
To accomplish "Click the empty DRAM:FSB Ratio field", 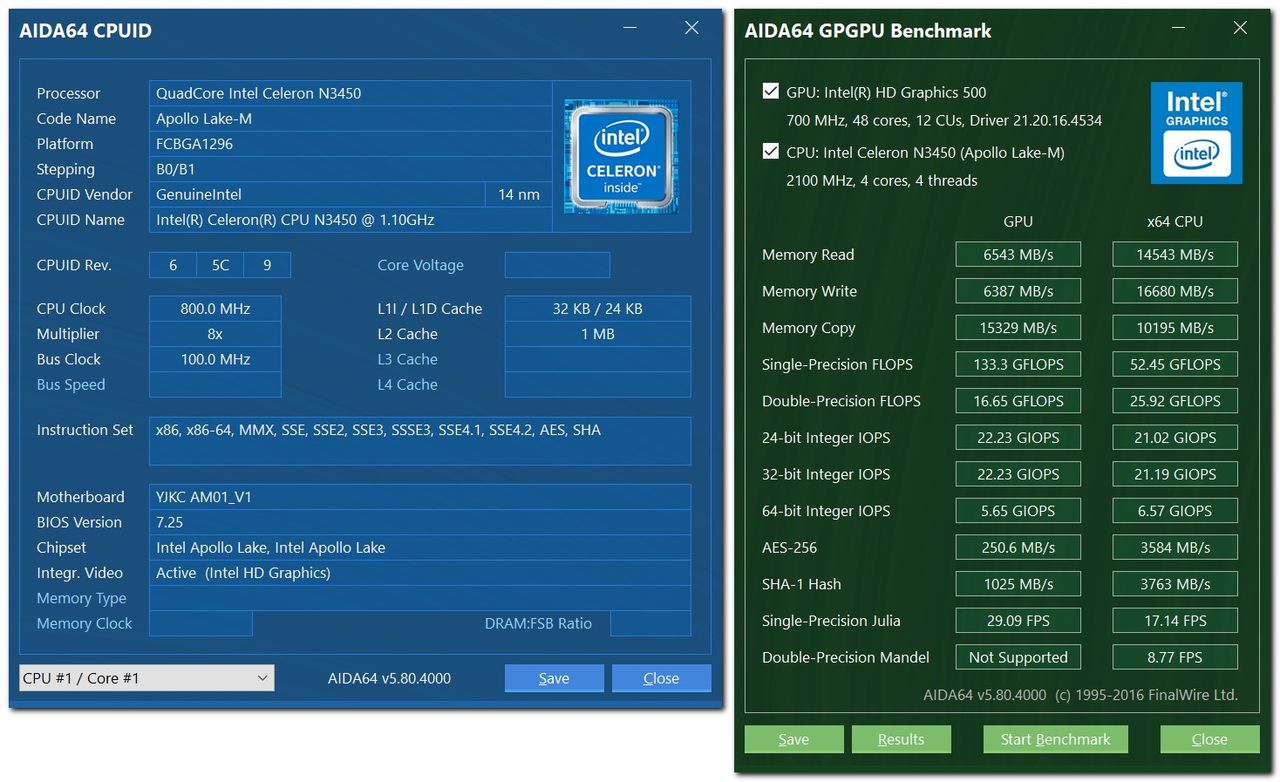I will point(650,623).
